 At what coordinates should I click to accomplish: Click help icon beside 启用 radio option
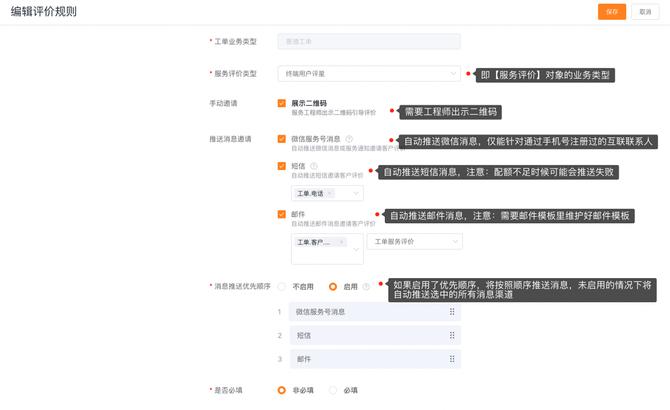coord(367,286)
